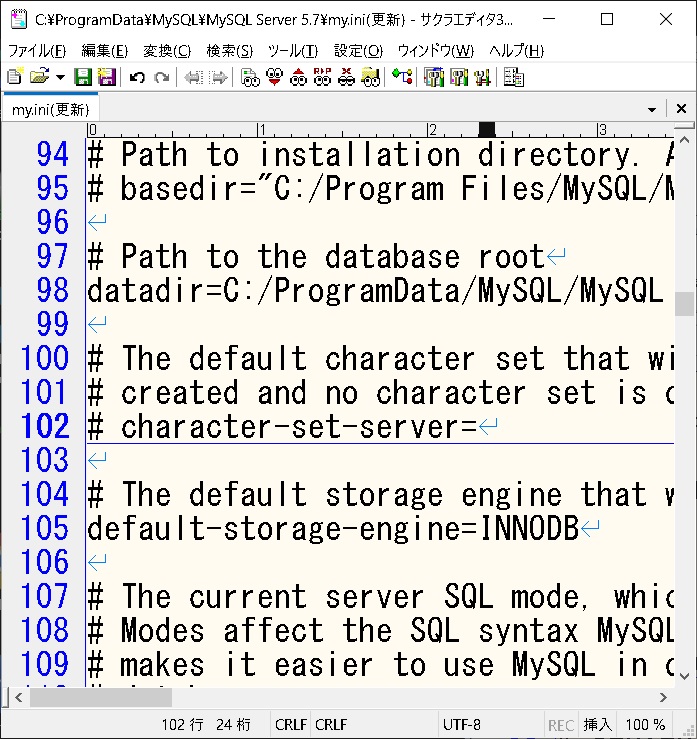Open the ウィンドウ(W) menu
The width and height of the screenshot is (697, 739).
pyautogui.click(x=435, y=50)
